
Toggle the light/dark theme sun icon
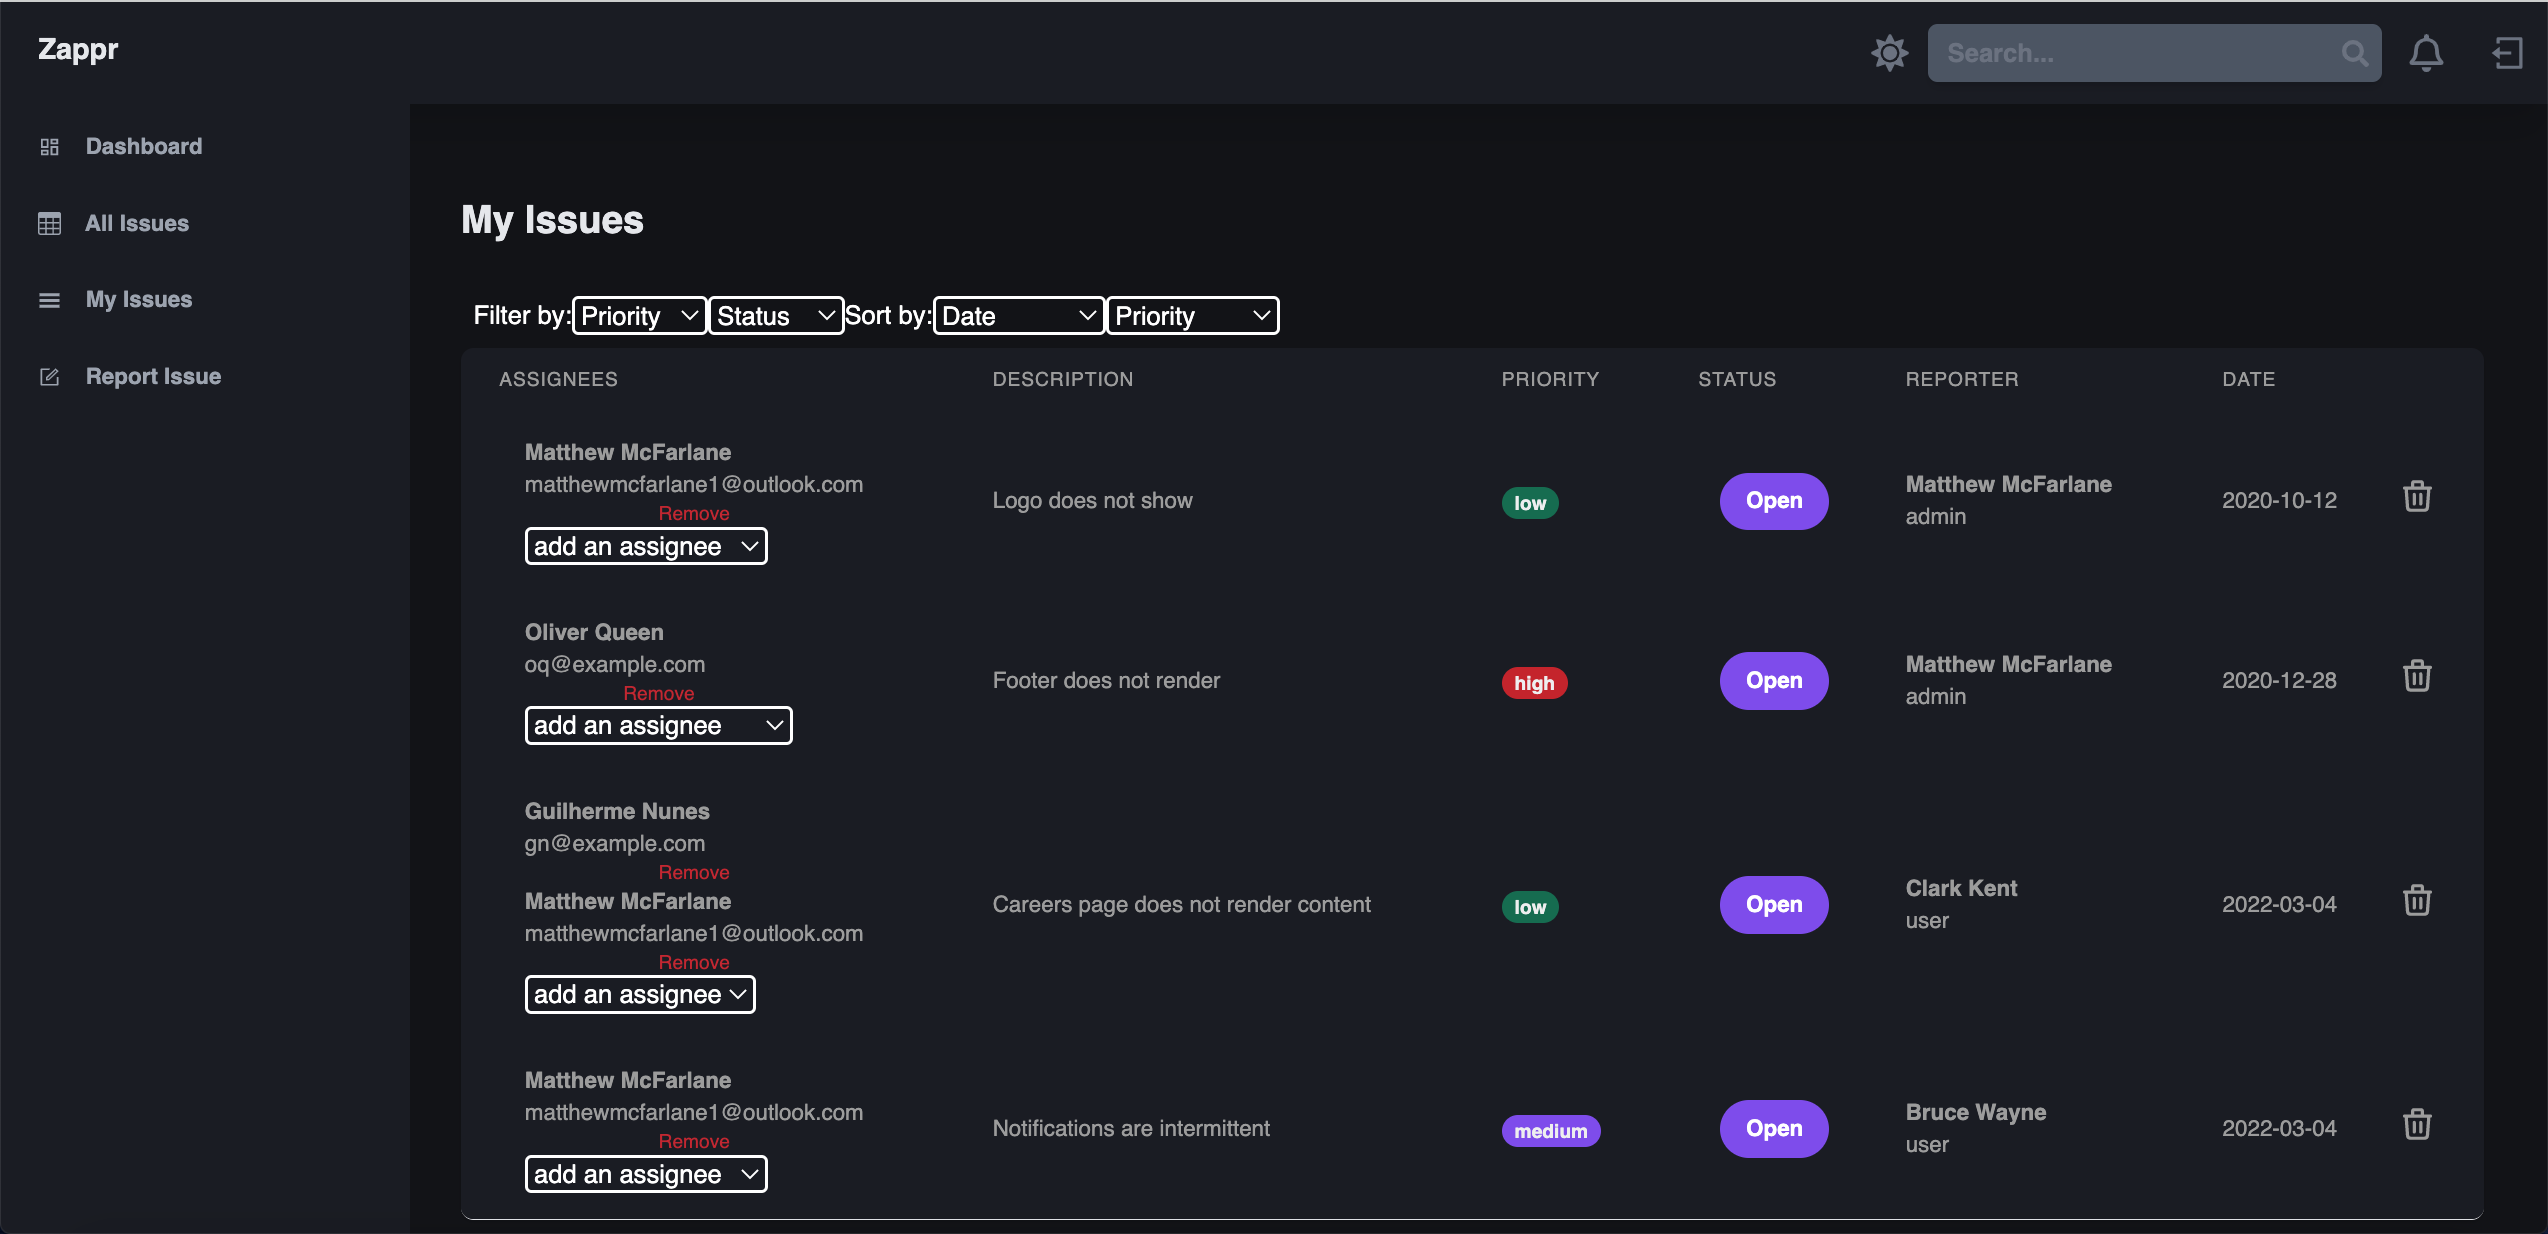coord(1889,53)
